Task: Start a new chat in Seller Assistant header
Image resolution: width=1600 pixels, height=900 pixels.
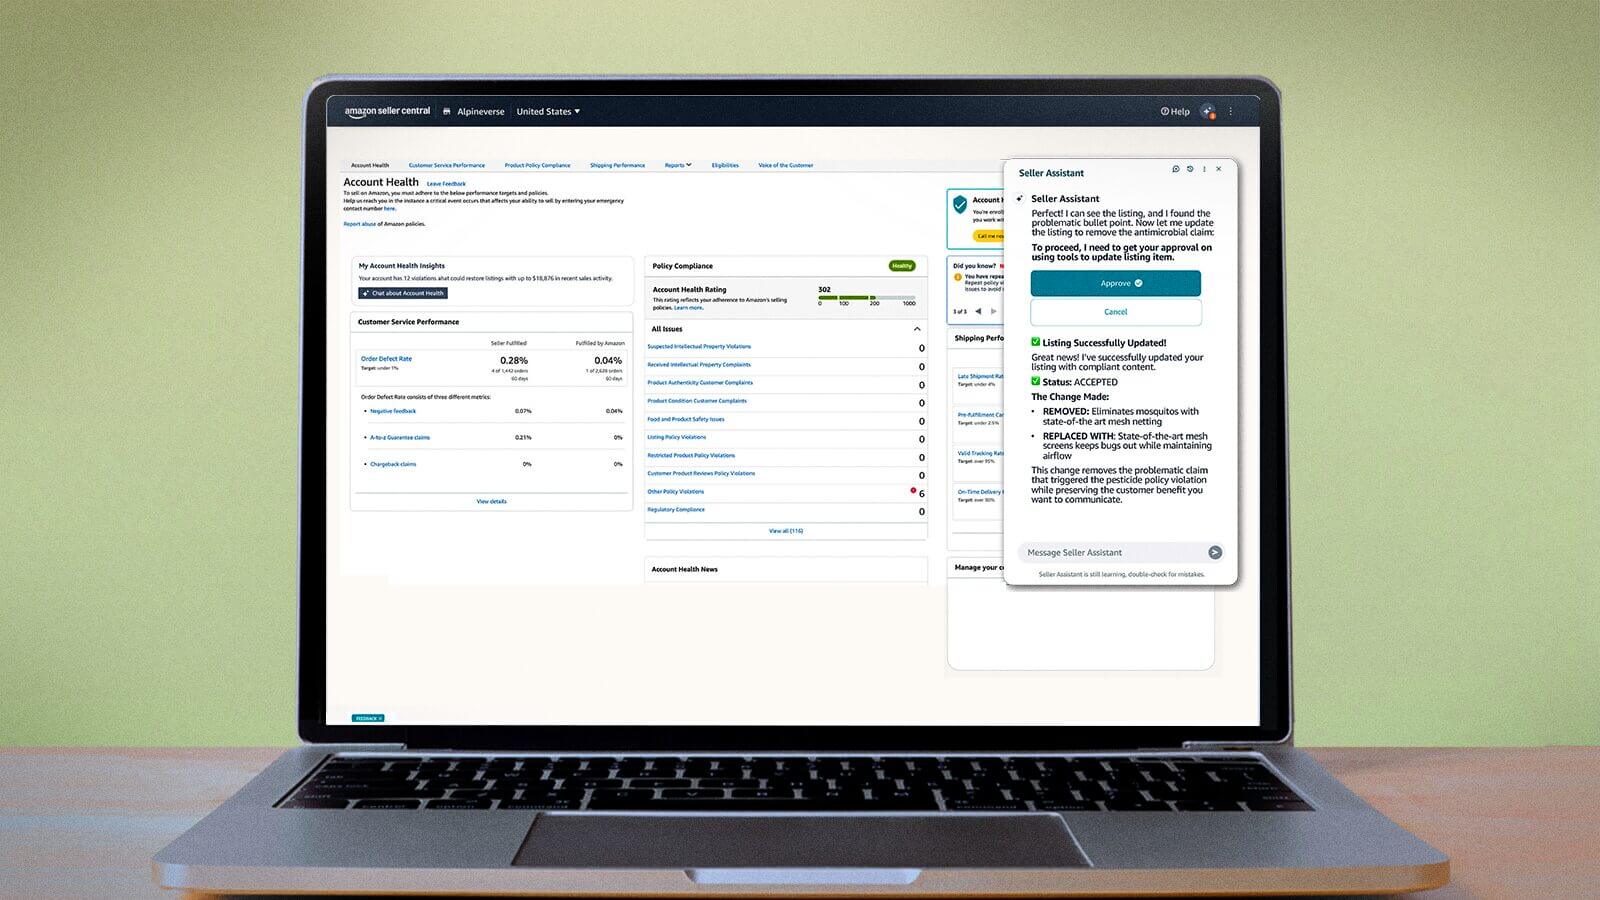Action: coord(1174,169)
